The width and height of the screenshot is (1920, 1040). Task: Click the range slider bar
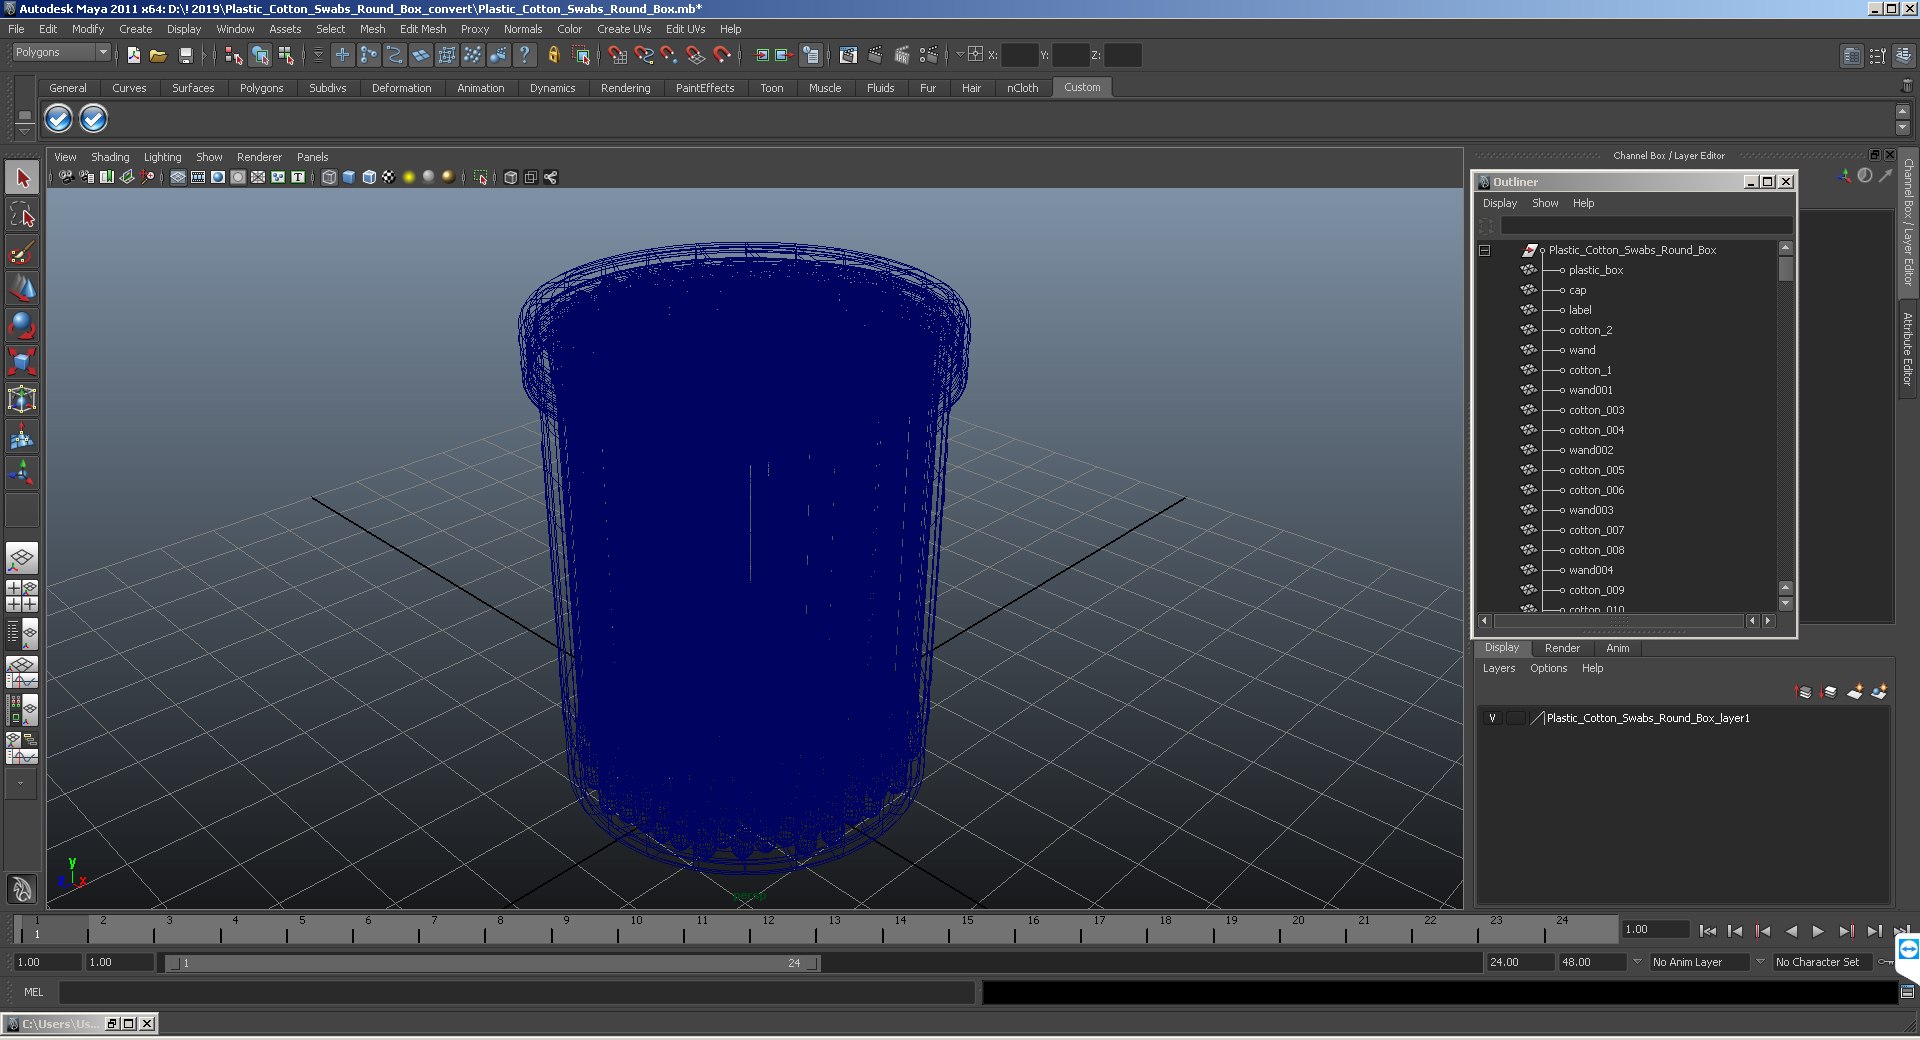tap(493, 963)
